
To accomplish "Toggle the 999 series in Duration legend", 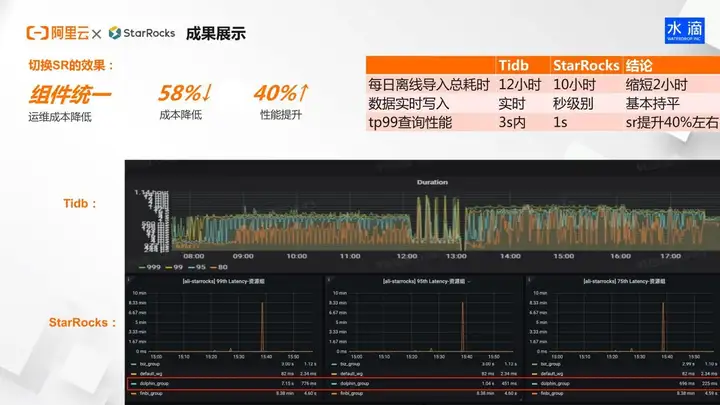I will [150, 267].
